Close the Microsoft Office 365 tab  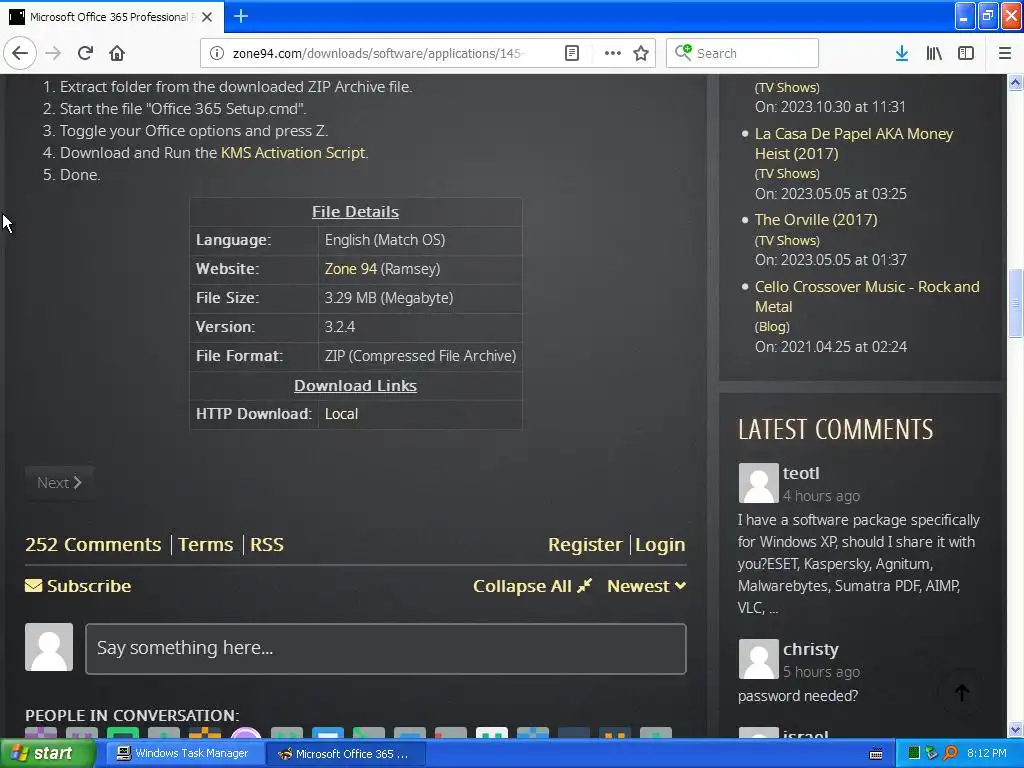[207, 17]
